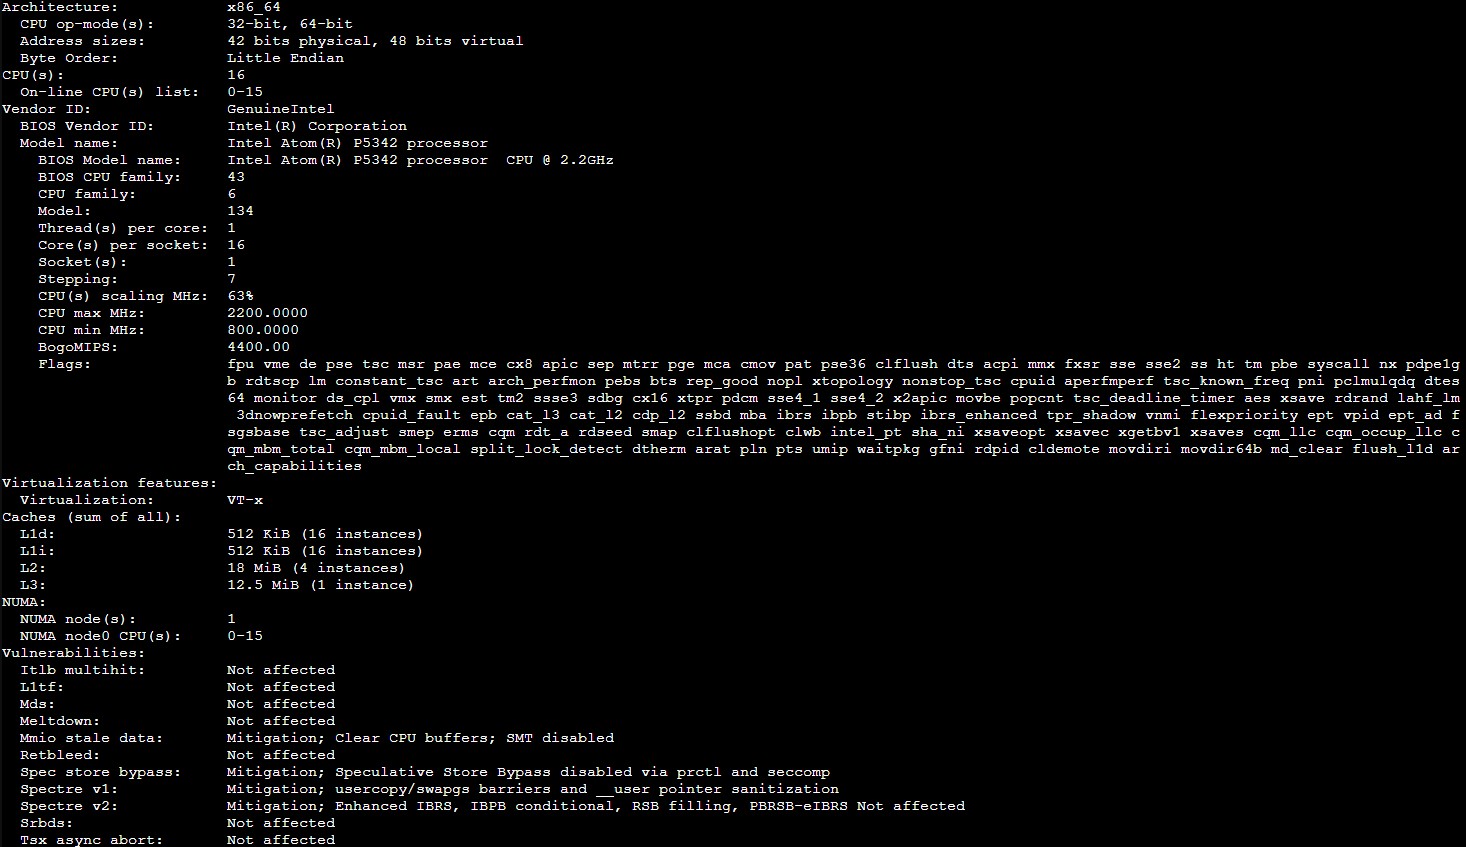Image resolution: width=1466 pixels, height=847 pixels.
Task: Click the 'Virtualization features:' heading
Action: (x=109, y=483)
